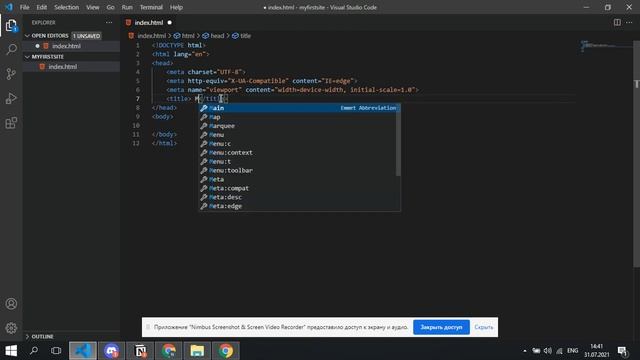This screenshot has height=360, width=640.
Task: Click unsaved dot on index.html tab
Action: [x=169, y=22]
